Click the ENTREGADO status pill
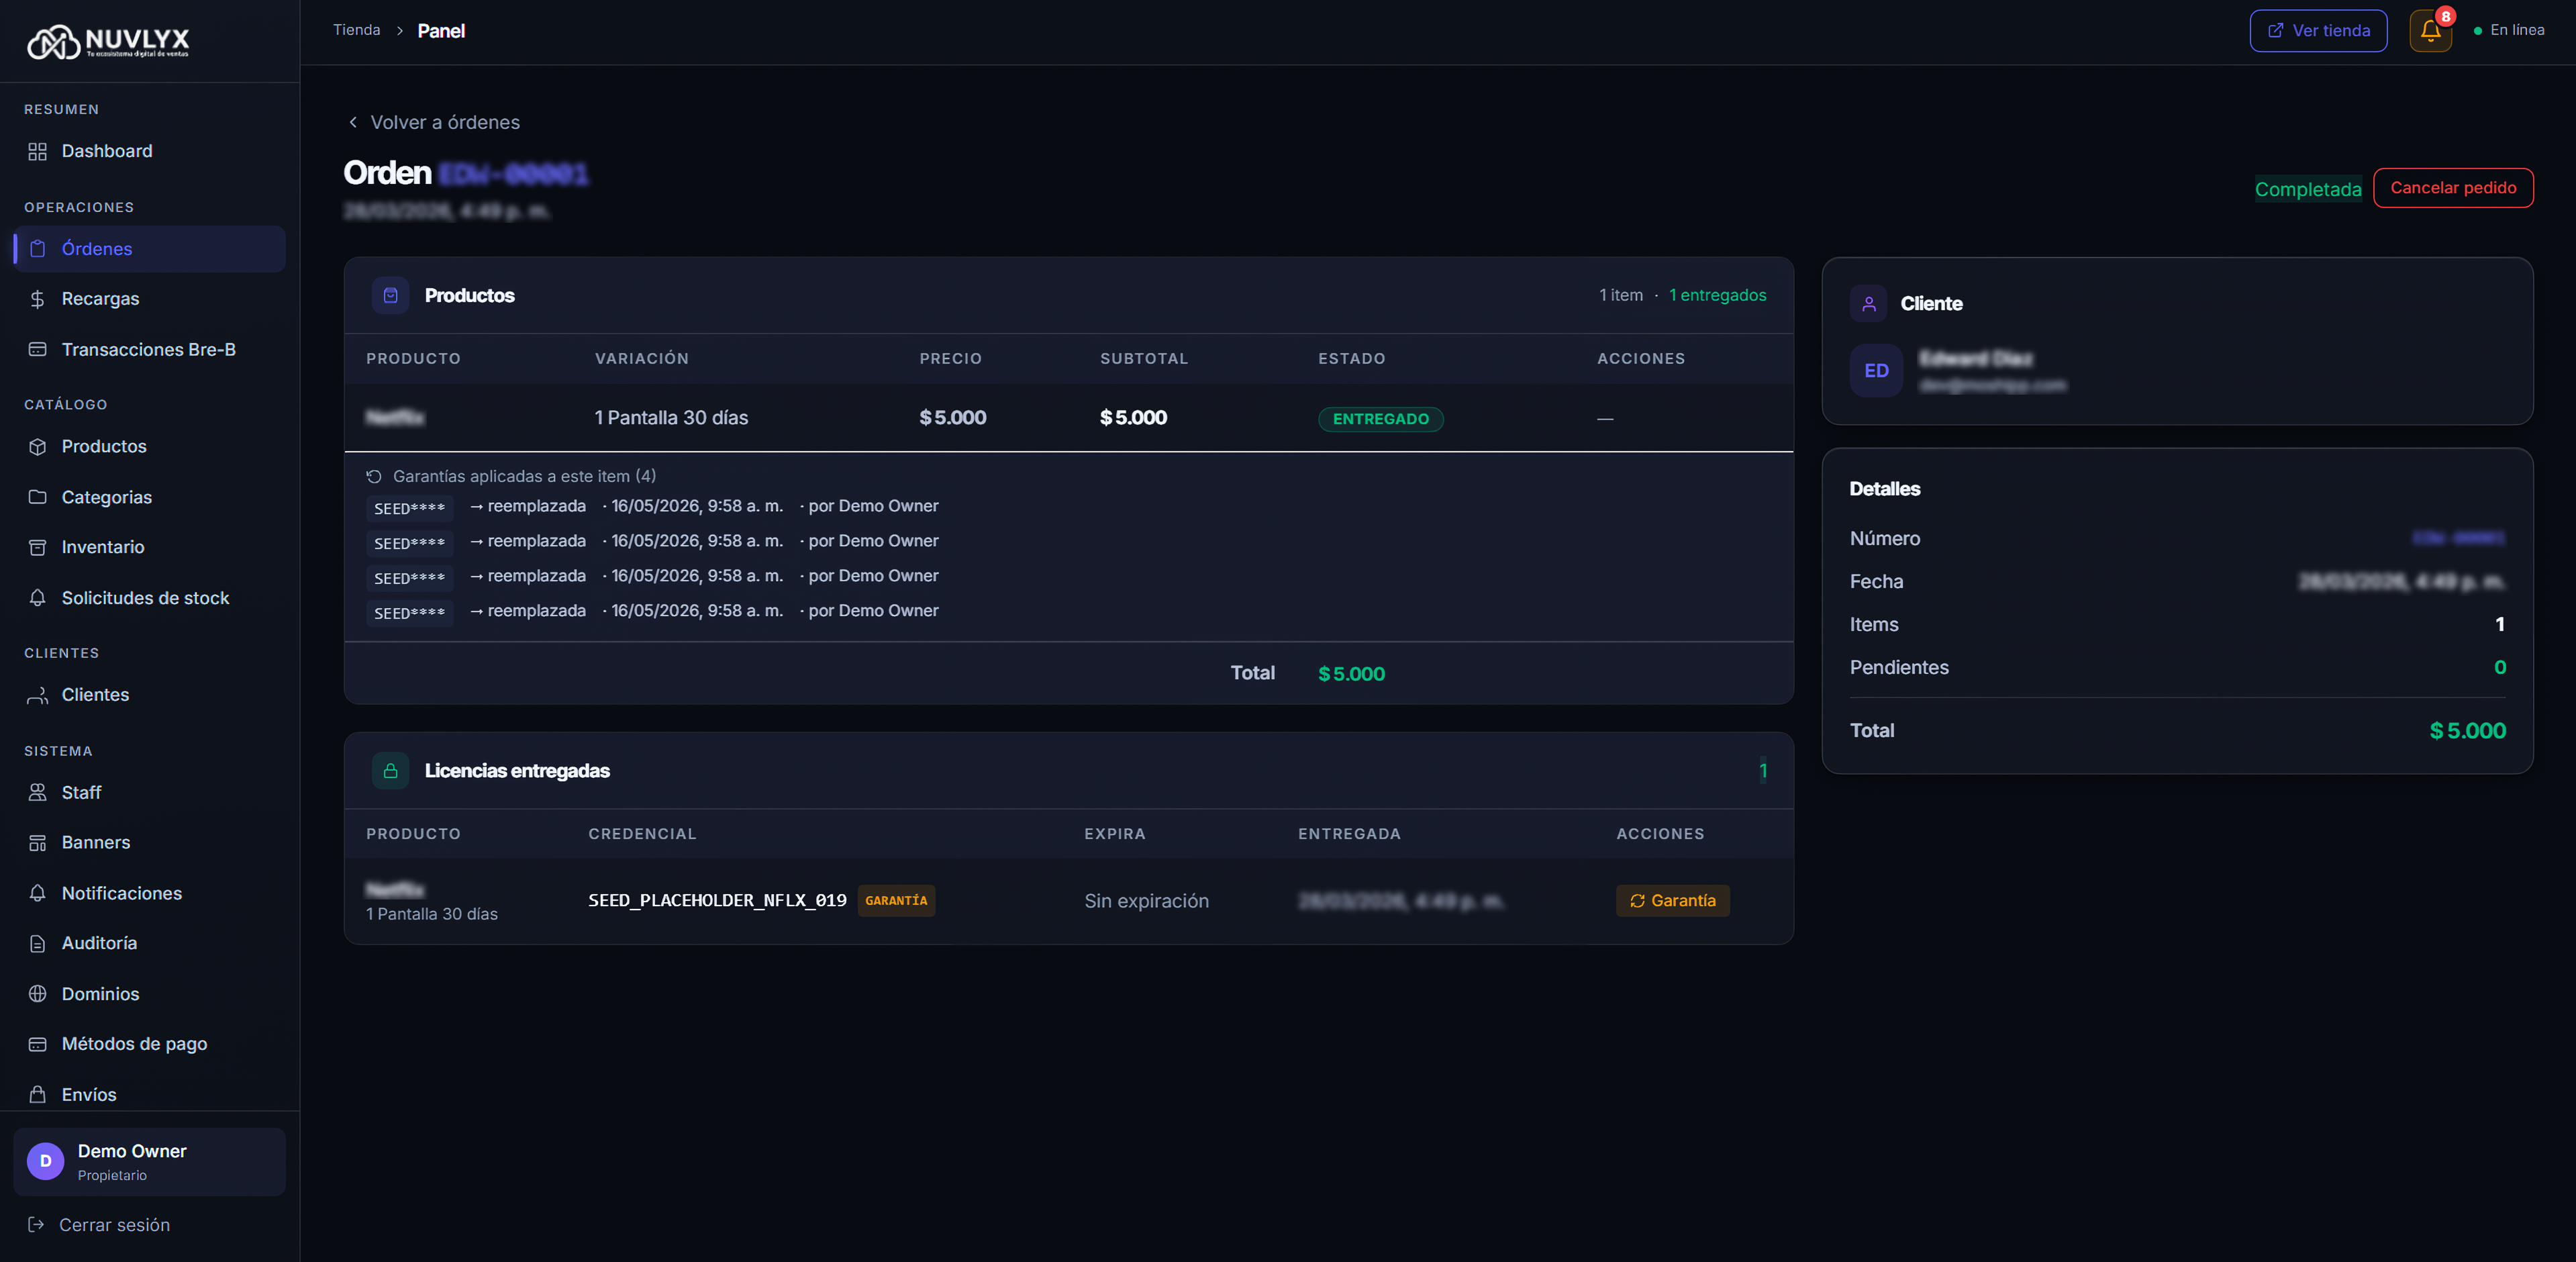 point(1380,419)
